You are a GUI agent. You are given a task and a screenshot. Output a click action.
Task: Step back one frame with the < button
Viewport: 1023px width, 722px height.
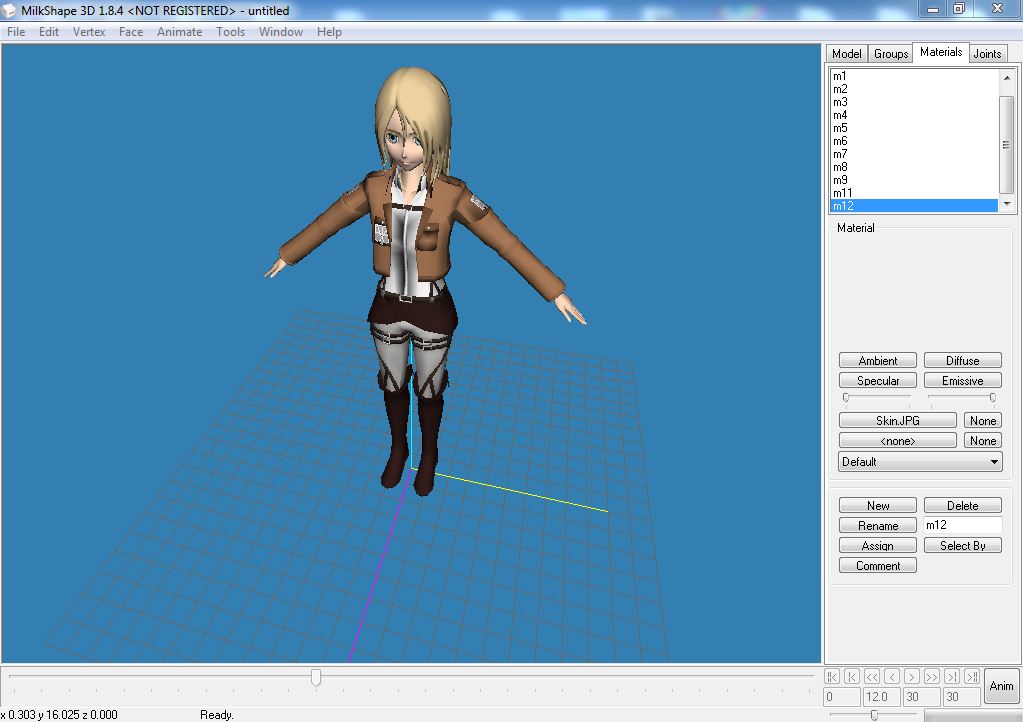(x=893, y=676)
